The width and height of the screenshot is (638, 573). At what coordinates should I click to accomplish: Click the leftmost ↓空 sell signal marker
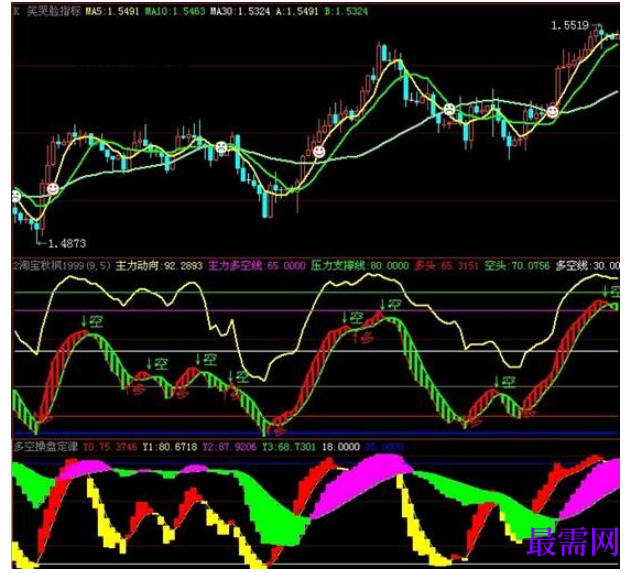[x=92, y=321]
